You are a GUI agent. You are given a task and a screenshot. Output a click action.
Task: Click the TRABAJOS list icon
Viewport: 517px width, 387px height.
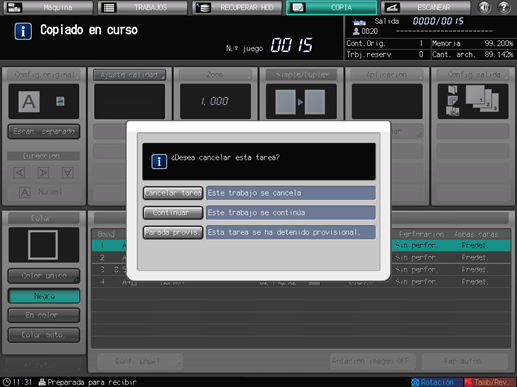click(109, 7)
